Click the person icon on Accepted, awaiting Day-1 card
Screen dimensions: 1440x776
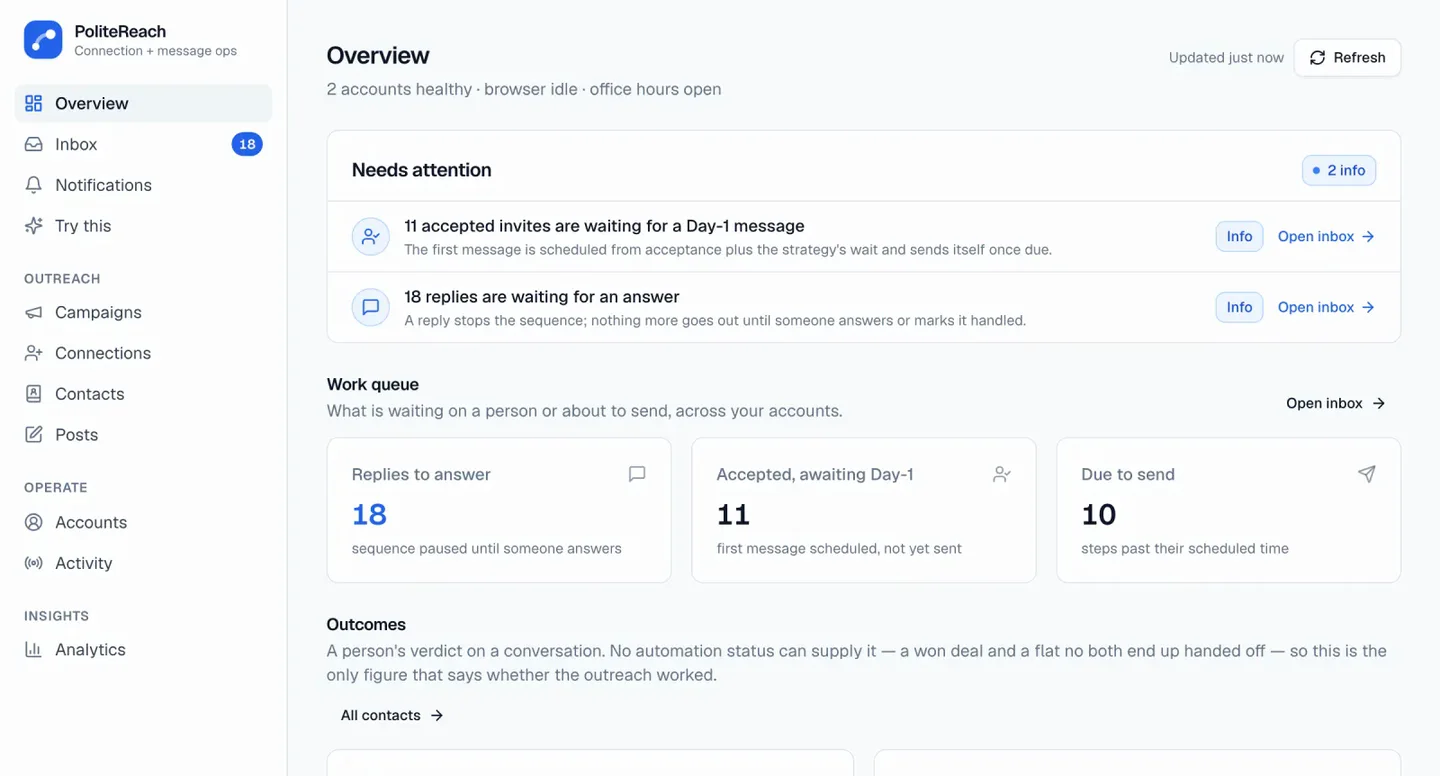click(1002, 474)
